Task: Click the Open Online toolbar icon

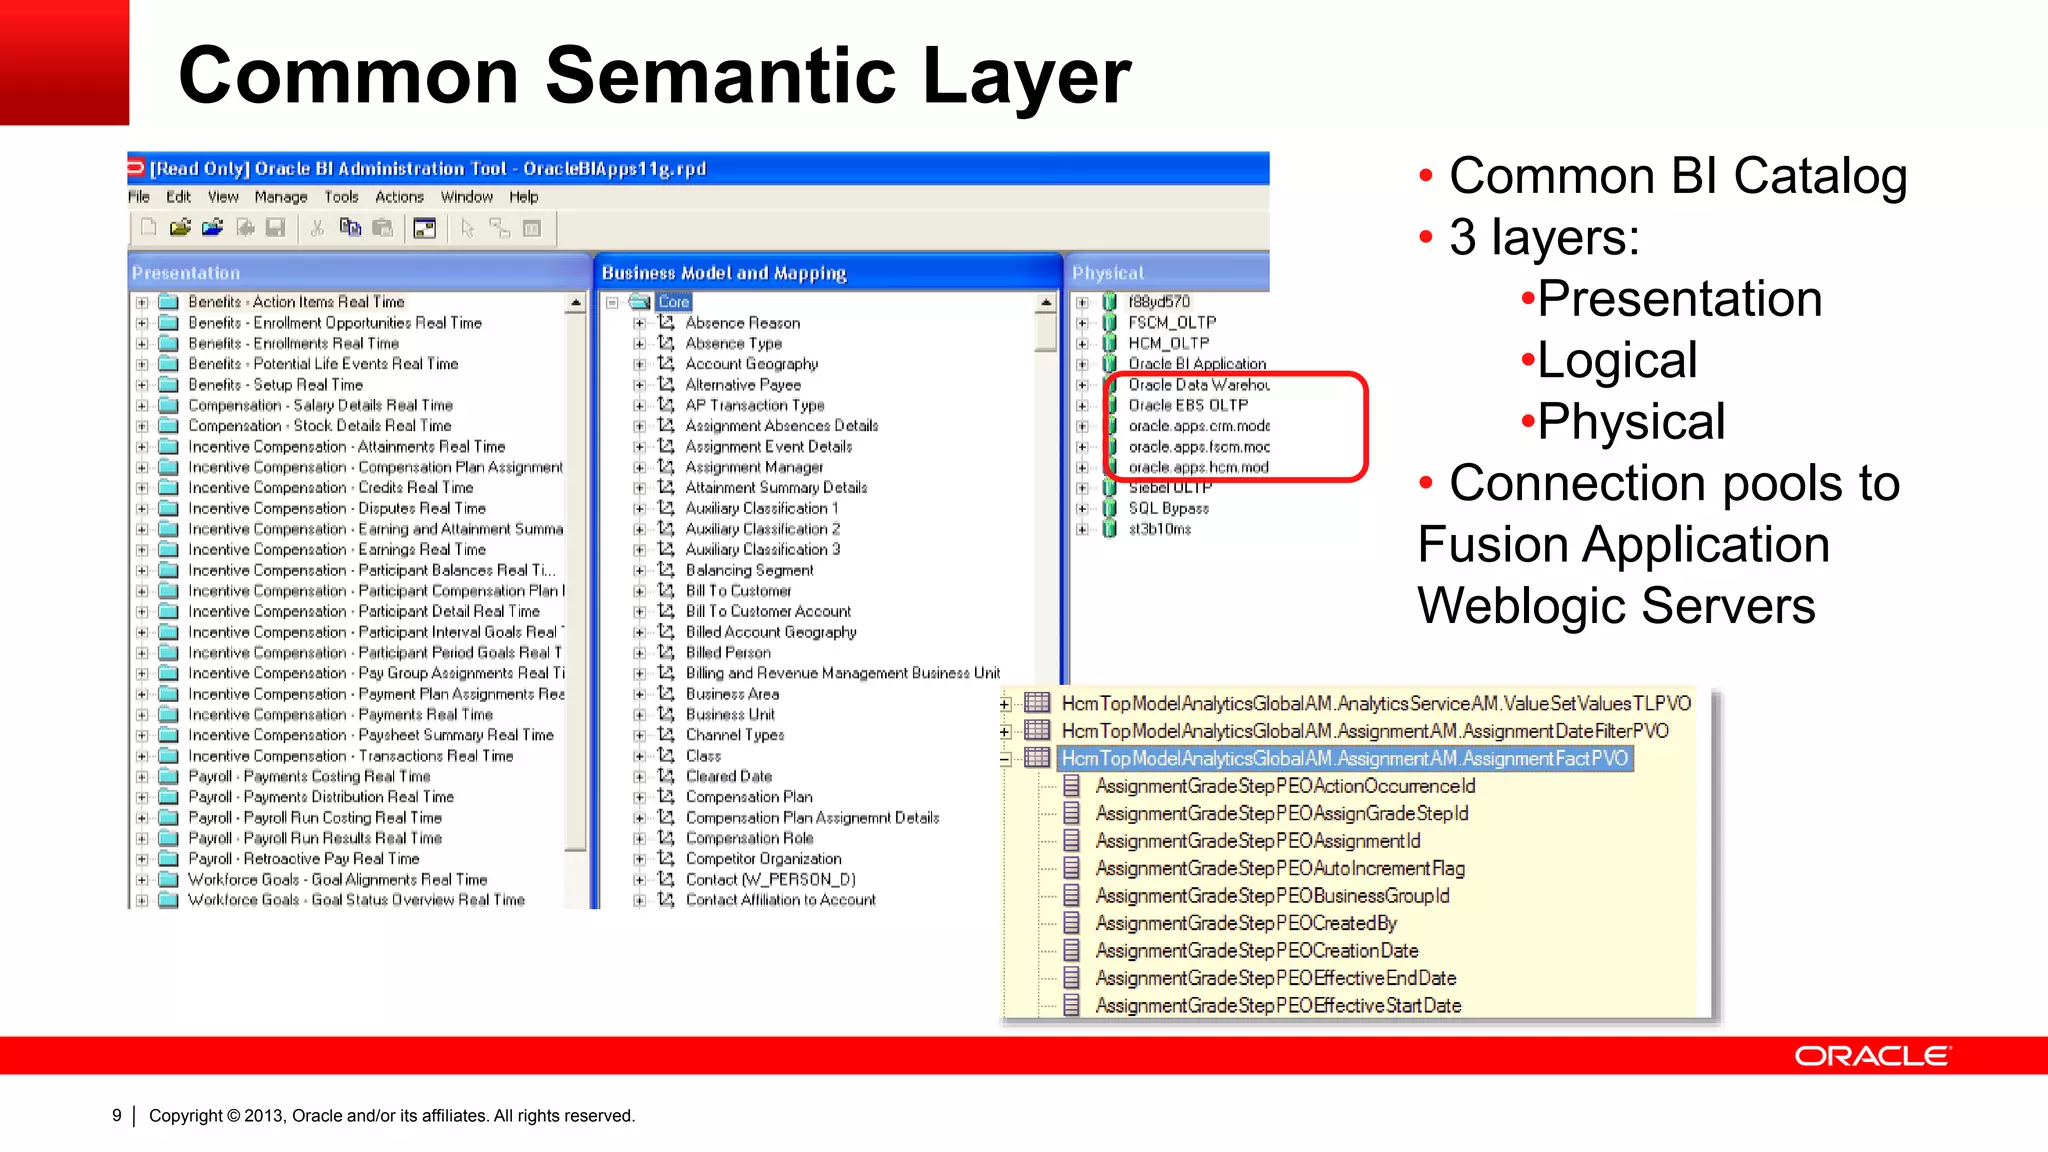Action: (x=212, y=228)
